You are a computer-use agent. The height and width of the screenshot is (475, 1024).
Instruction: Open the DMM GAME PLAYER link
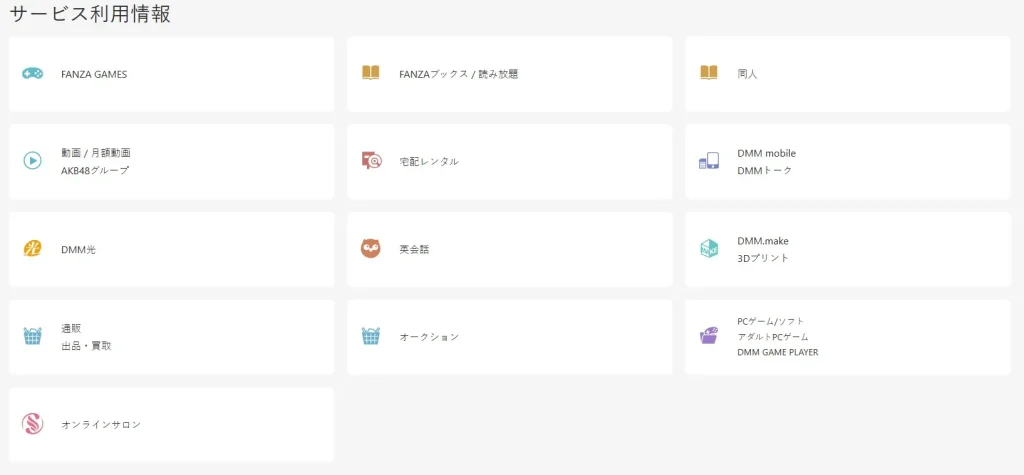(777, 352)
